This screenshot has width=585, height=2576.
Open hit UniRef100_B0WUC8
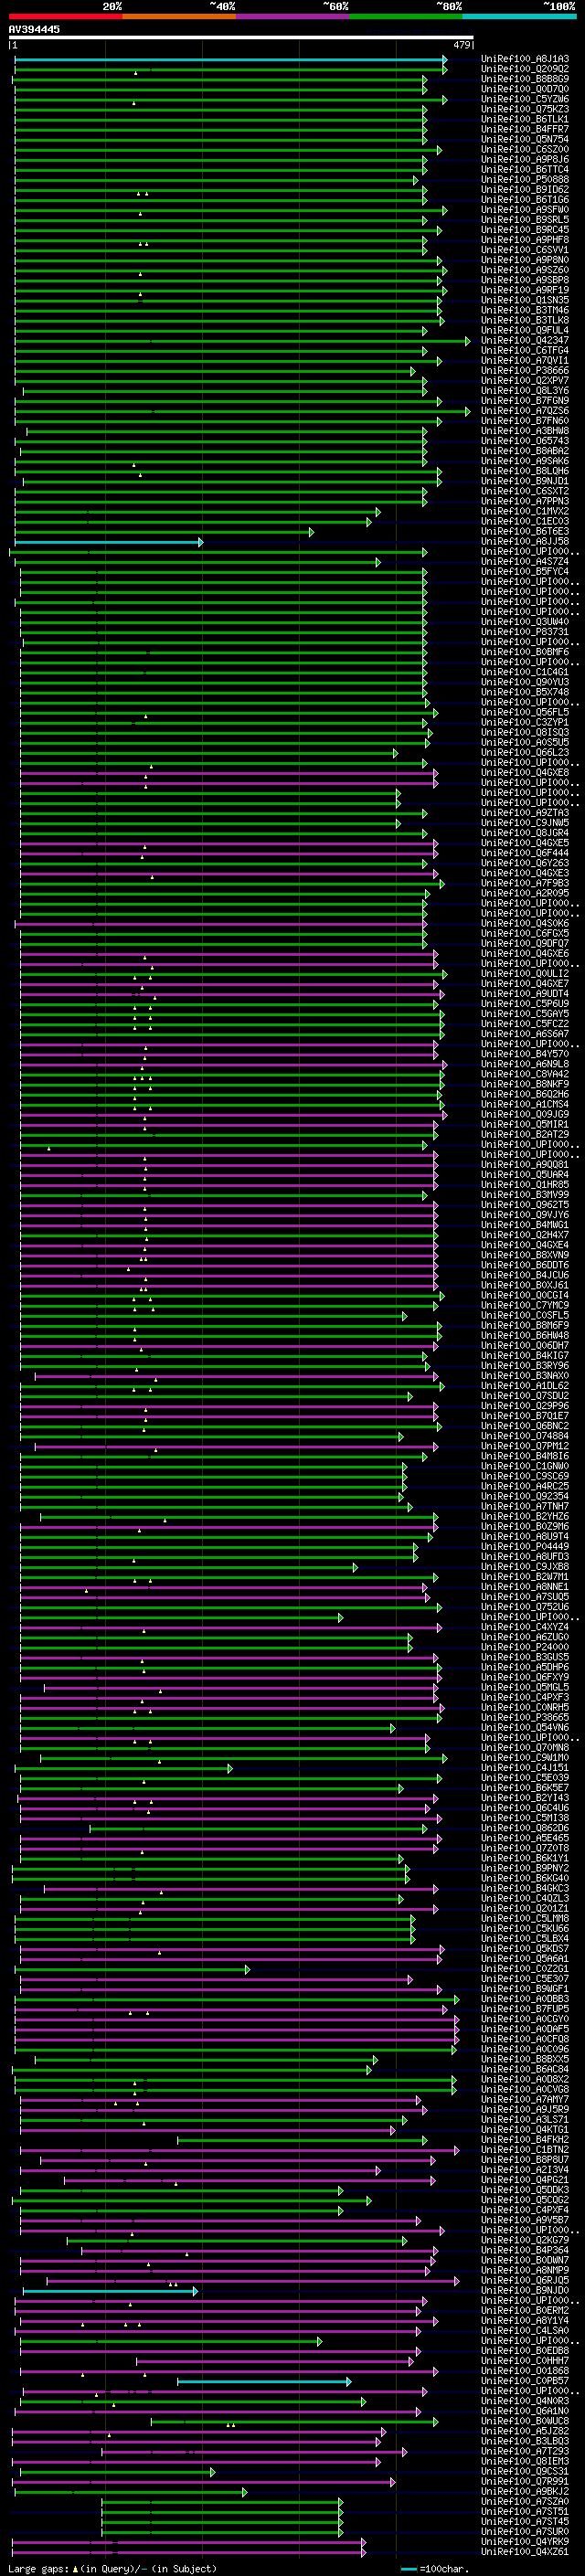(x=525, y=2420)
